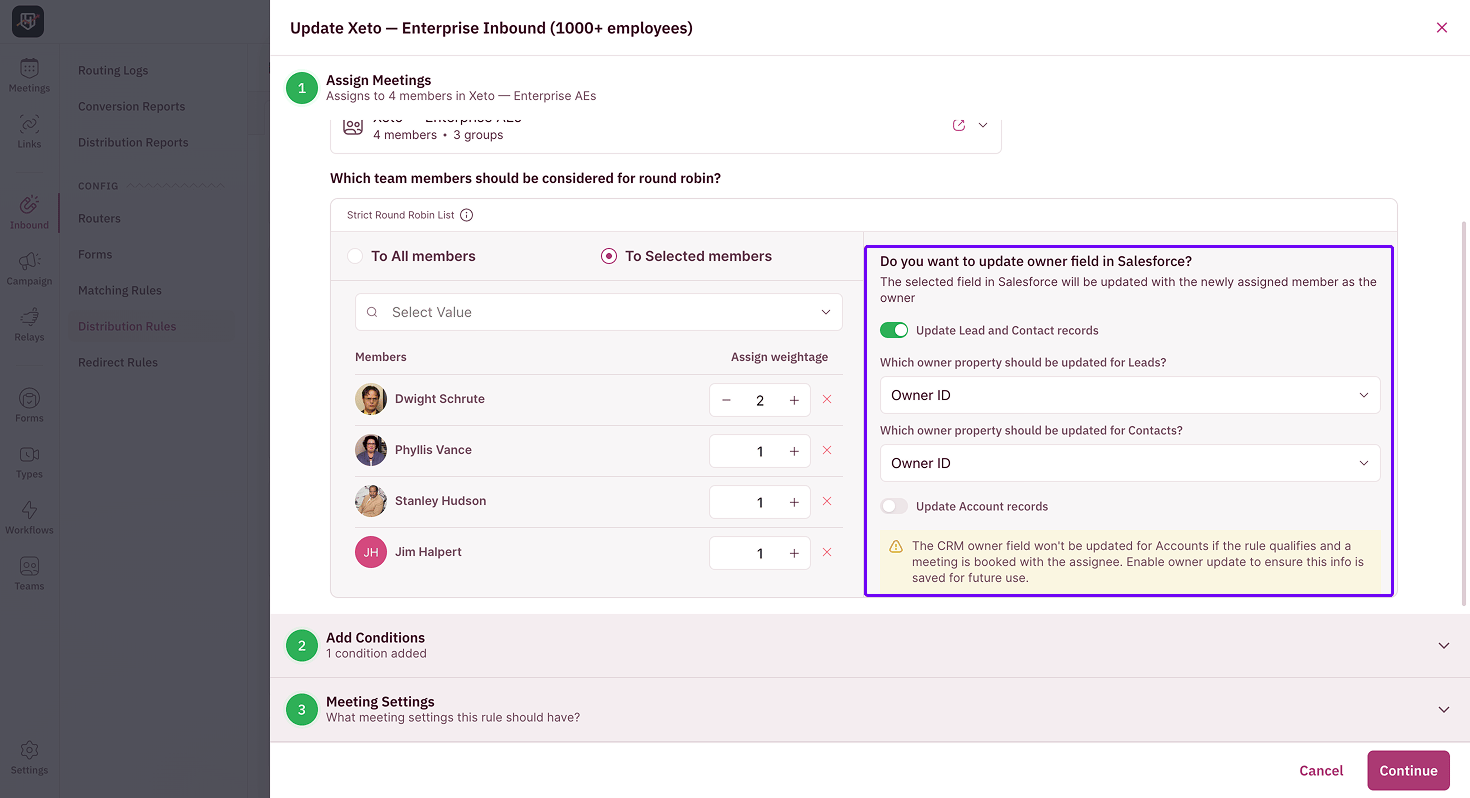Open Meetings in the left sidebar

(x=29, y=75)
